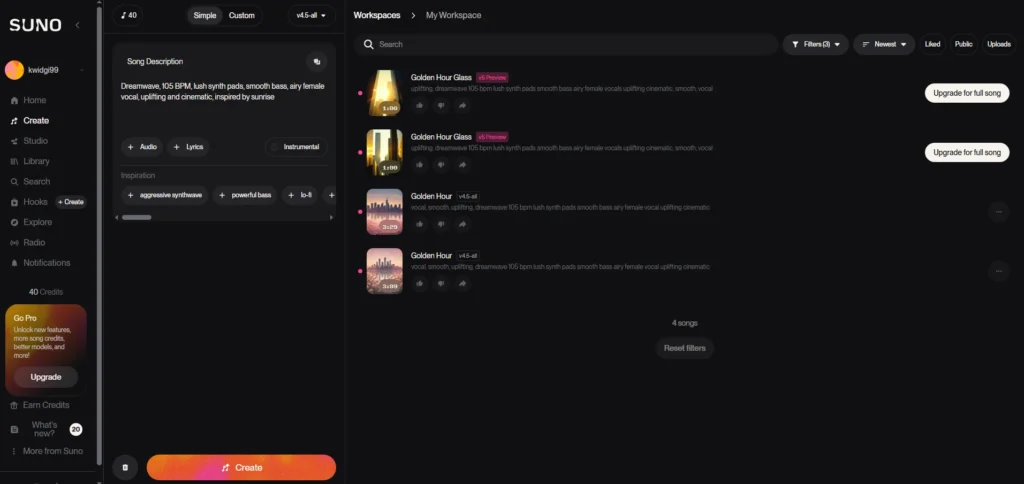1024x484 pixels.
Task: Collapse the sidebar with the chevron icon
Action: [77, 25]
